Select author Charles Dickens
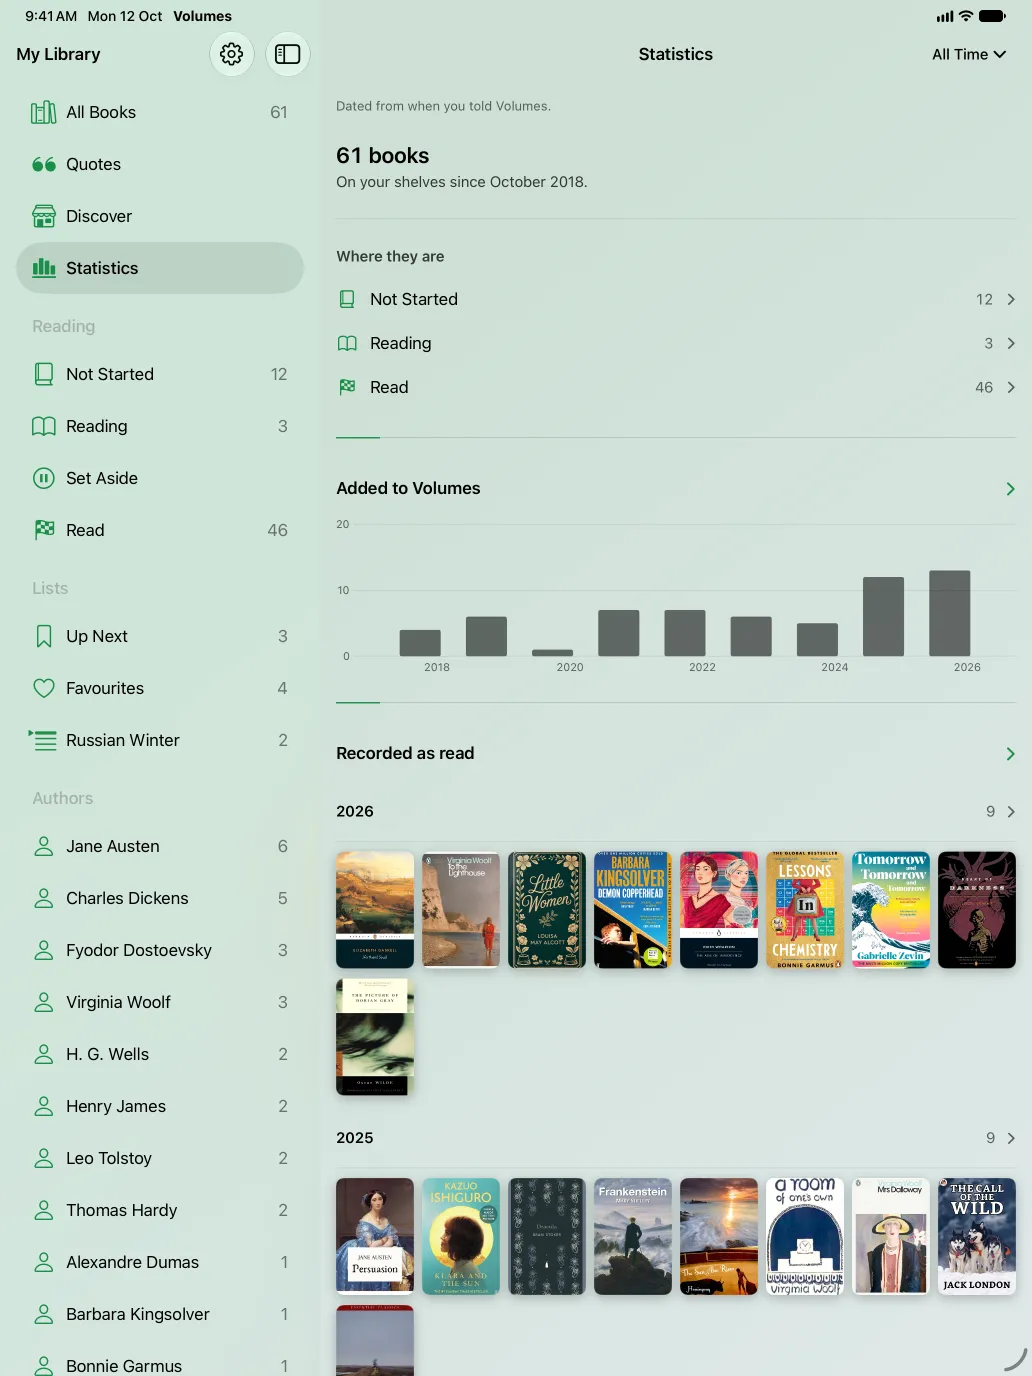The height and width of the screenshot is (1376, 1032). click(x=160, y=898)
